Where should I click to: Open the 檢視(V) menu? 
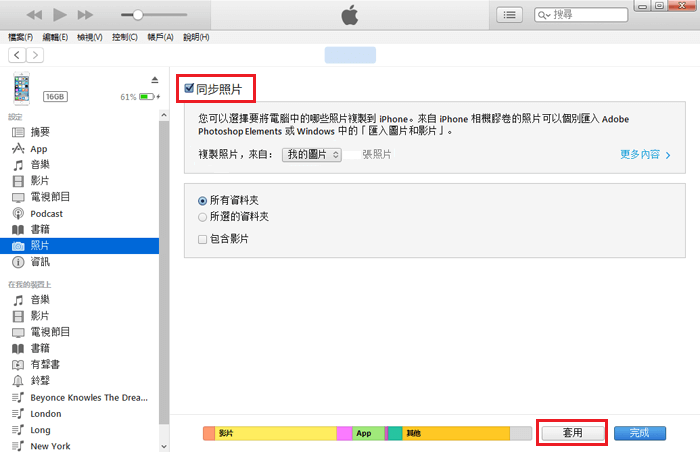(90, 37)
